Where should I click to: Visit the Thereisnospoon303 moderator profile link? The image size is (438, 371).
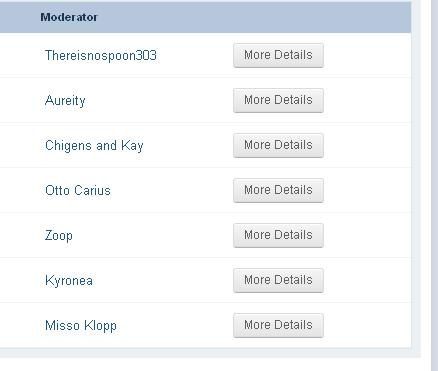(101, 56)
